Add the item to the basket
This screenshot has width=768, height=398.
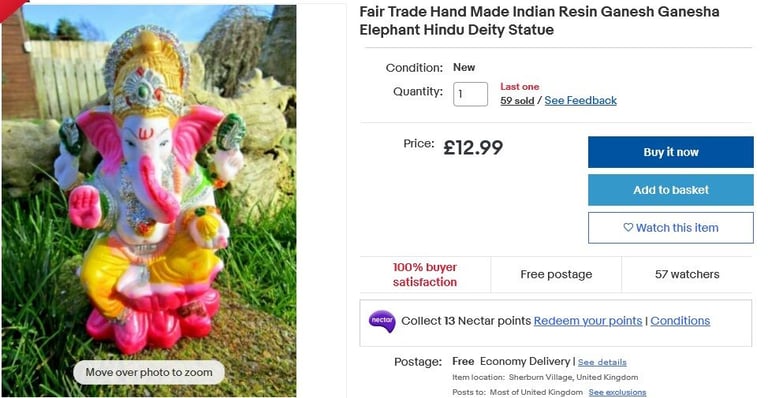[671, 190]
